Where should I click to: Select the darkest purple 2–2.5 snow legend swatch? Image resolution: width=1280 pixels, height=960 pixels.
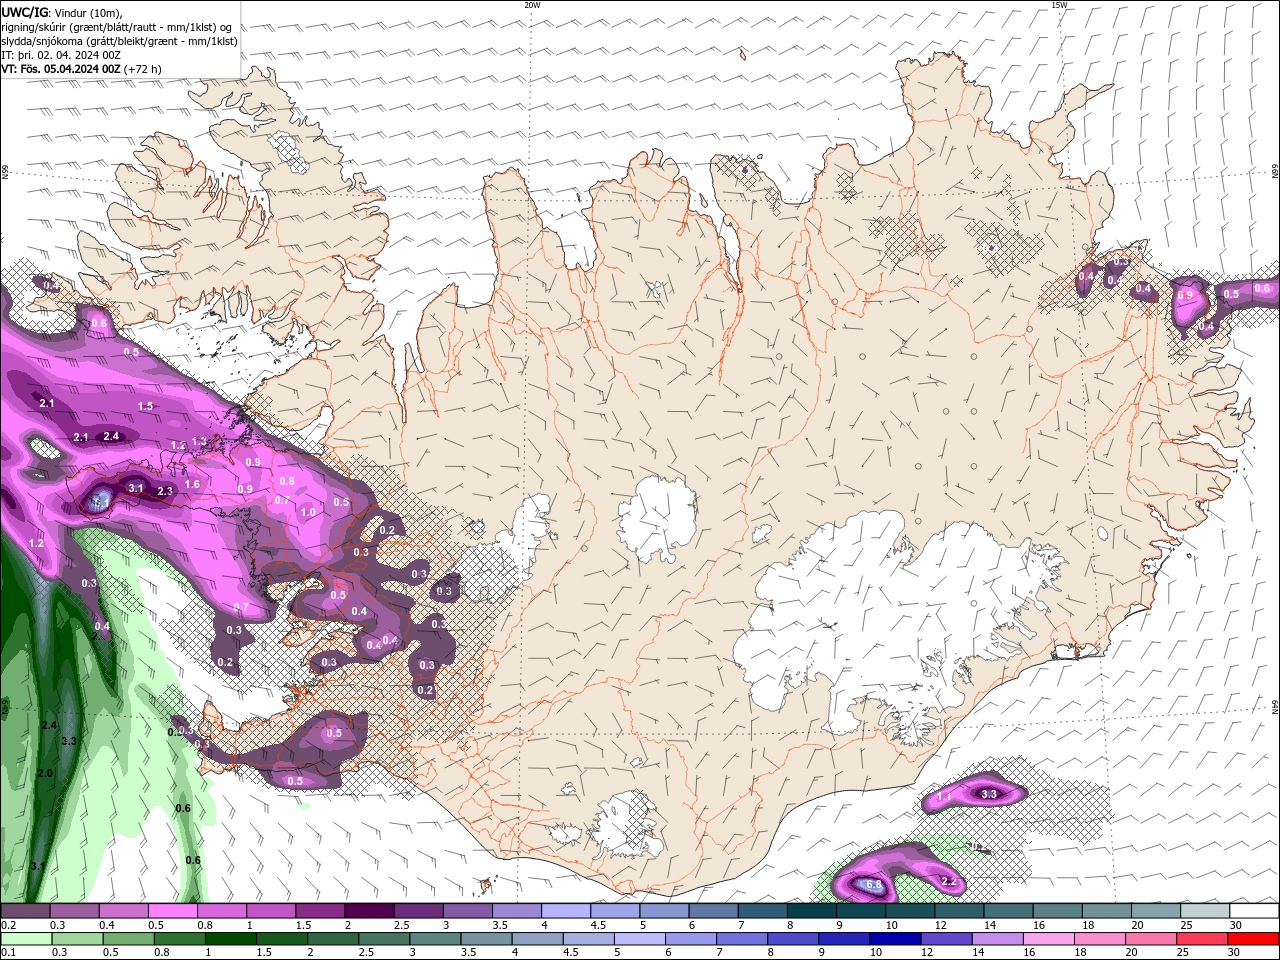[369, 911]
